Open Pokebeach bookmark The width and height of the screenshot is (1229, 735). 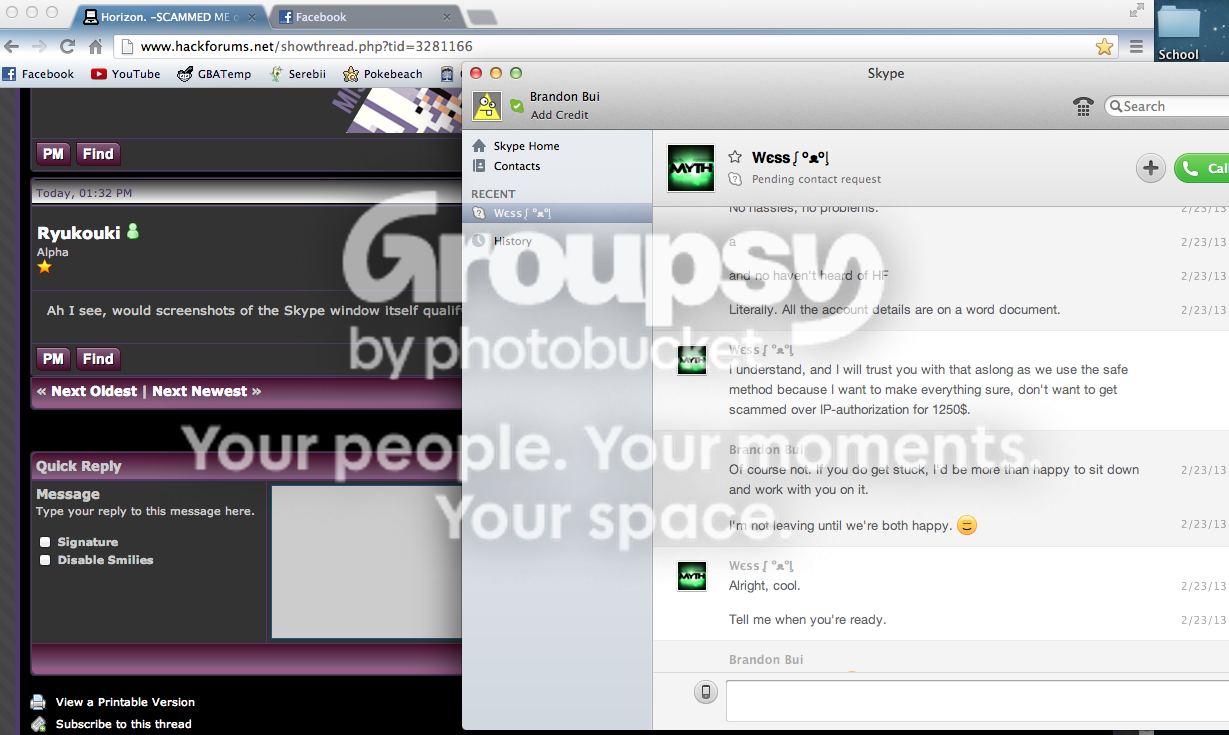pyautogui.click(x=383, y=74)
